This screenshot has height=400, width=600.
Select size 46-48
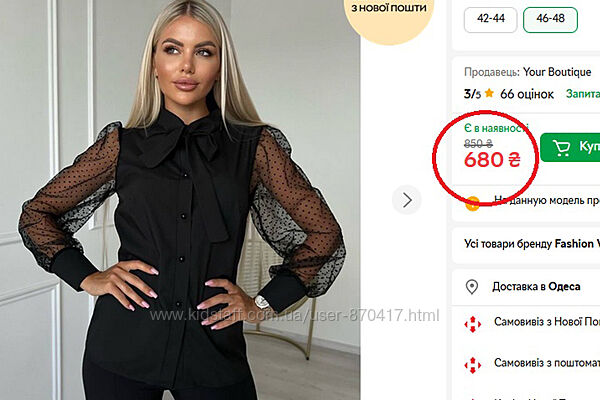click(550, 19)
